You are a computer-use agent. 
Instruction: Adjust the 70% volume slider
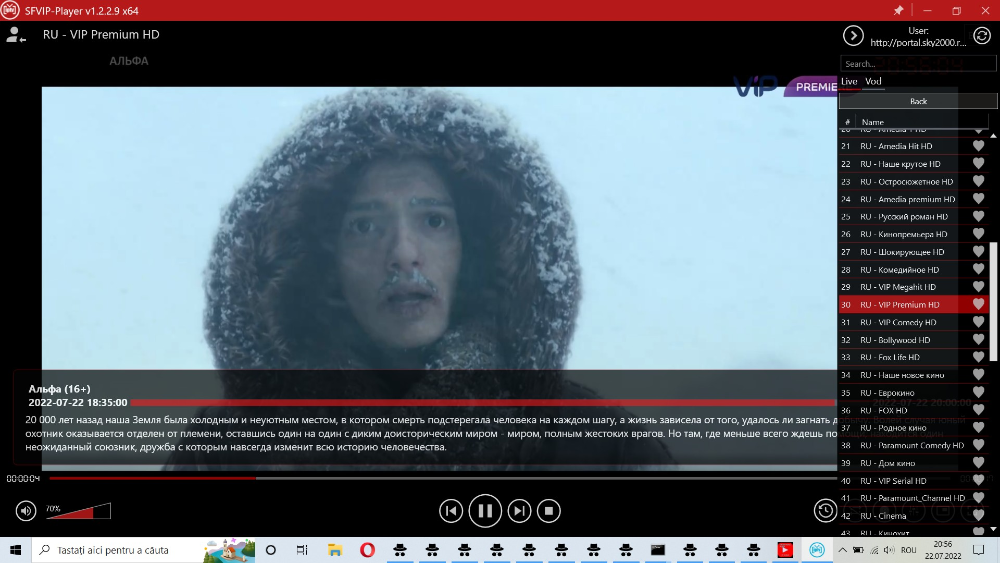[x=78, y=511]
